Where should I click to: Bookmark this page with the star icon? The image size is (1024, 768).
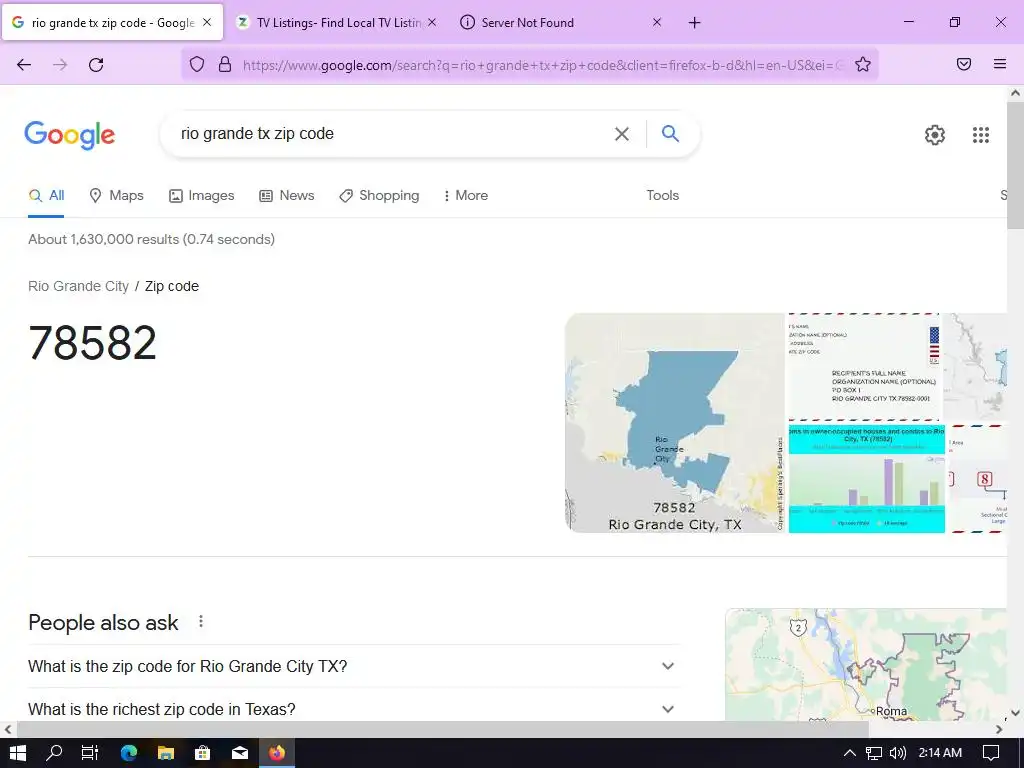coord(863,64)
